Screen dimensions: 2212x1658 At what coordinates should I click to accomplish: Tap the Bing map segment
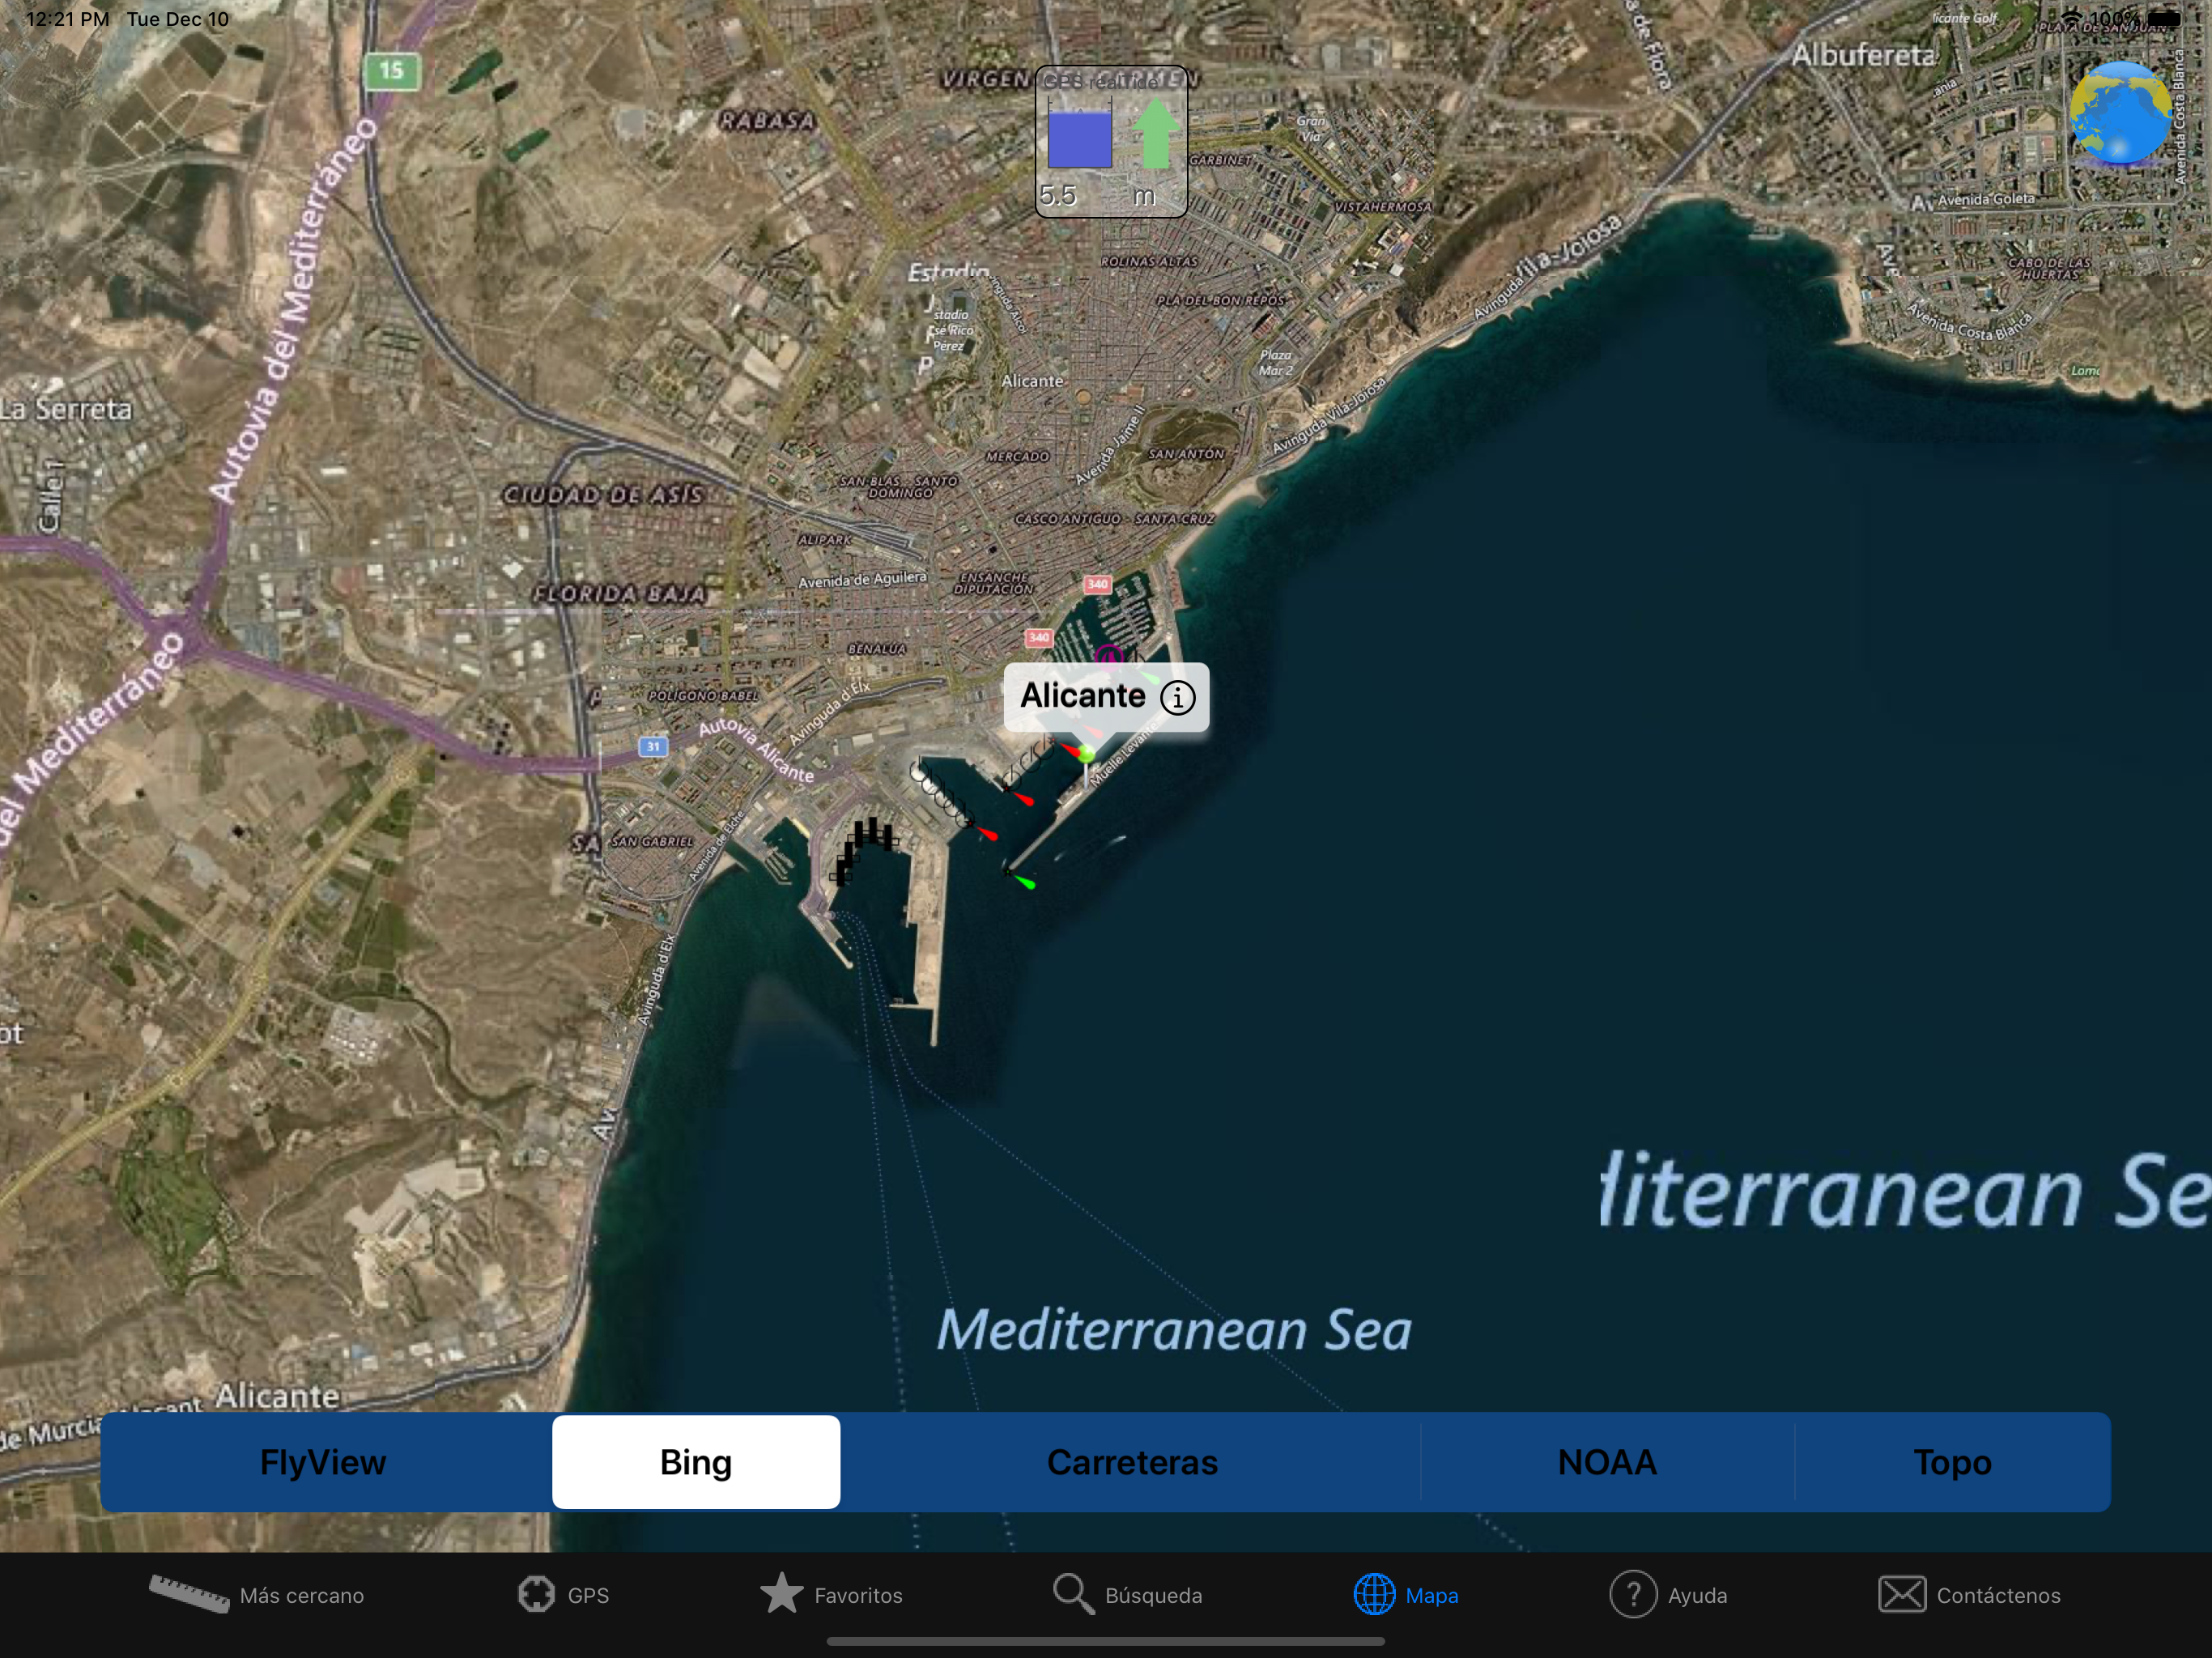pyautogui.click(x=696, y=1462)
